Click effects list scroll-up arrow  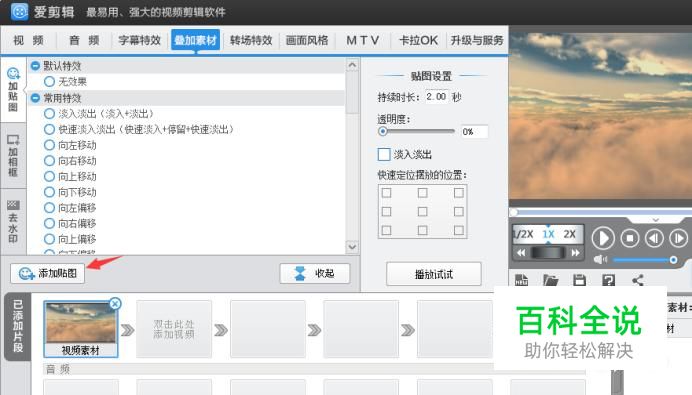tap(352, 65)
